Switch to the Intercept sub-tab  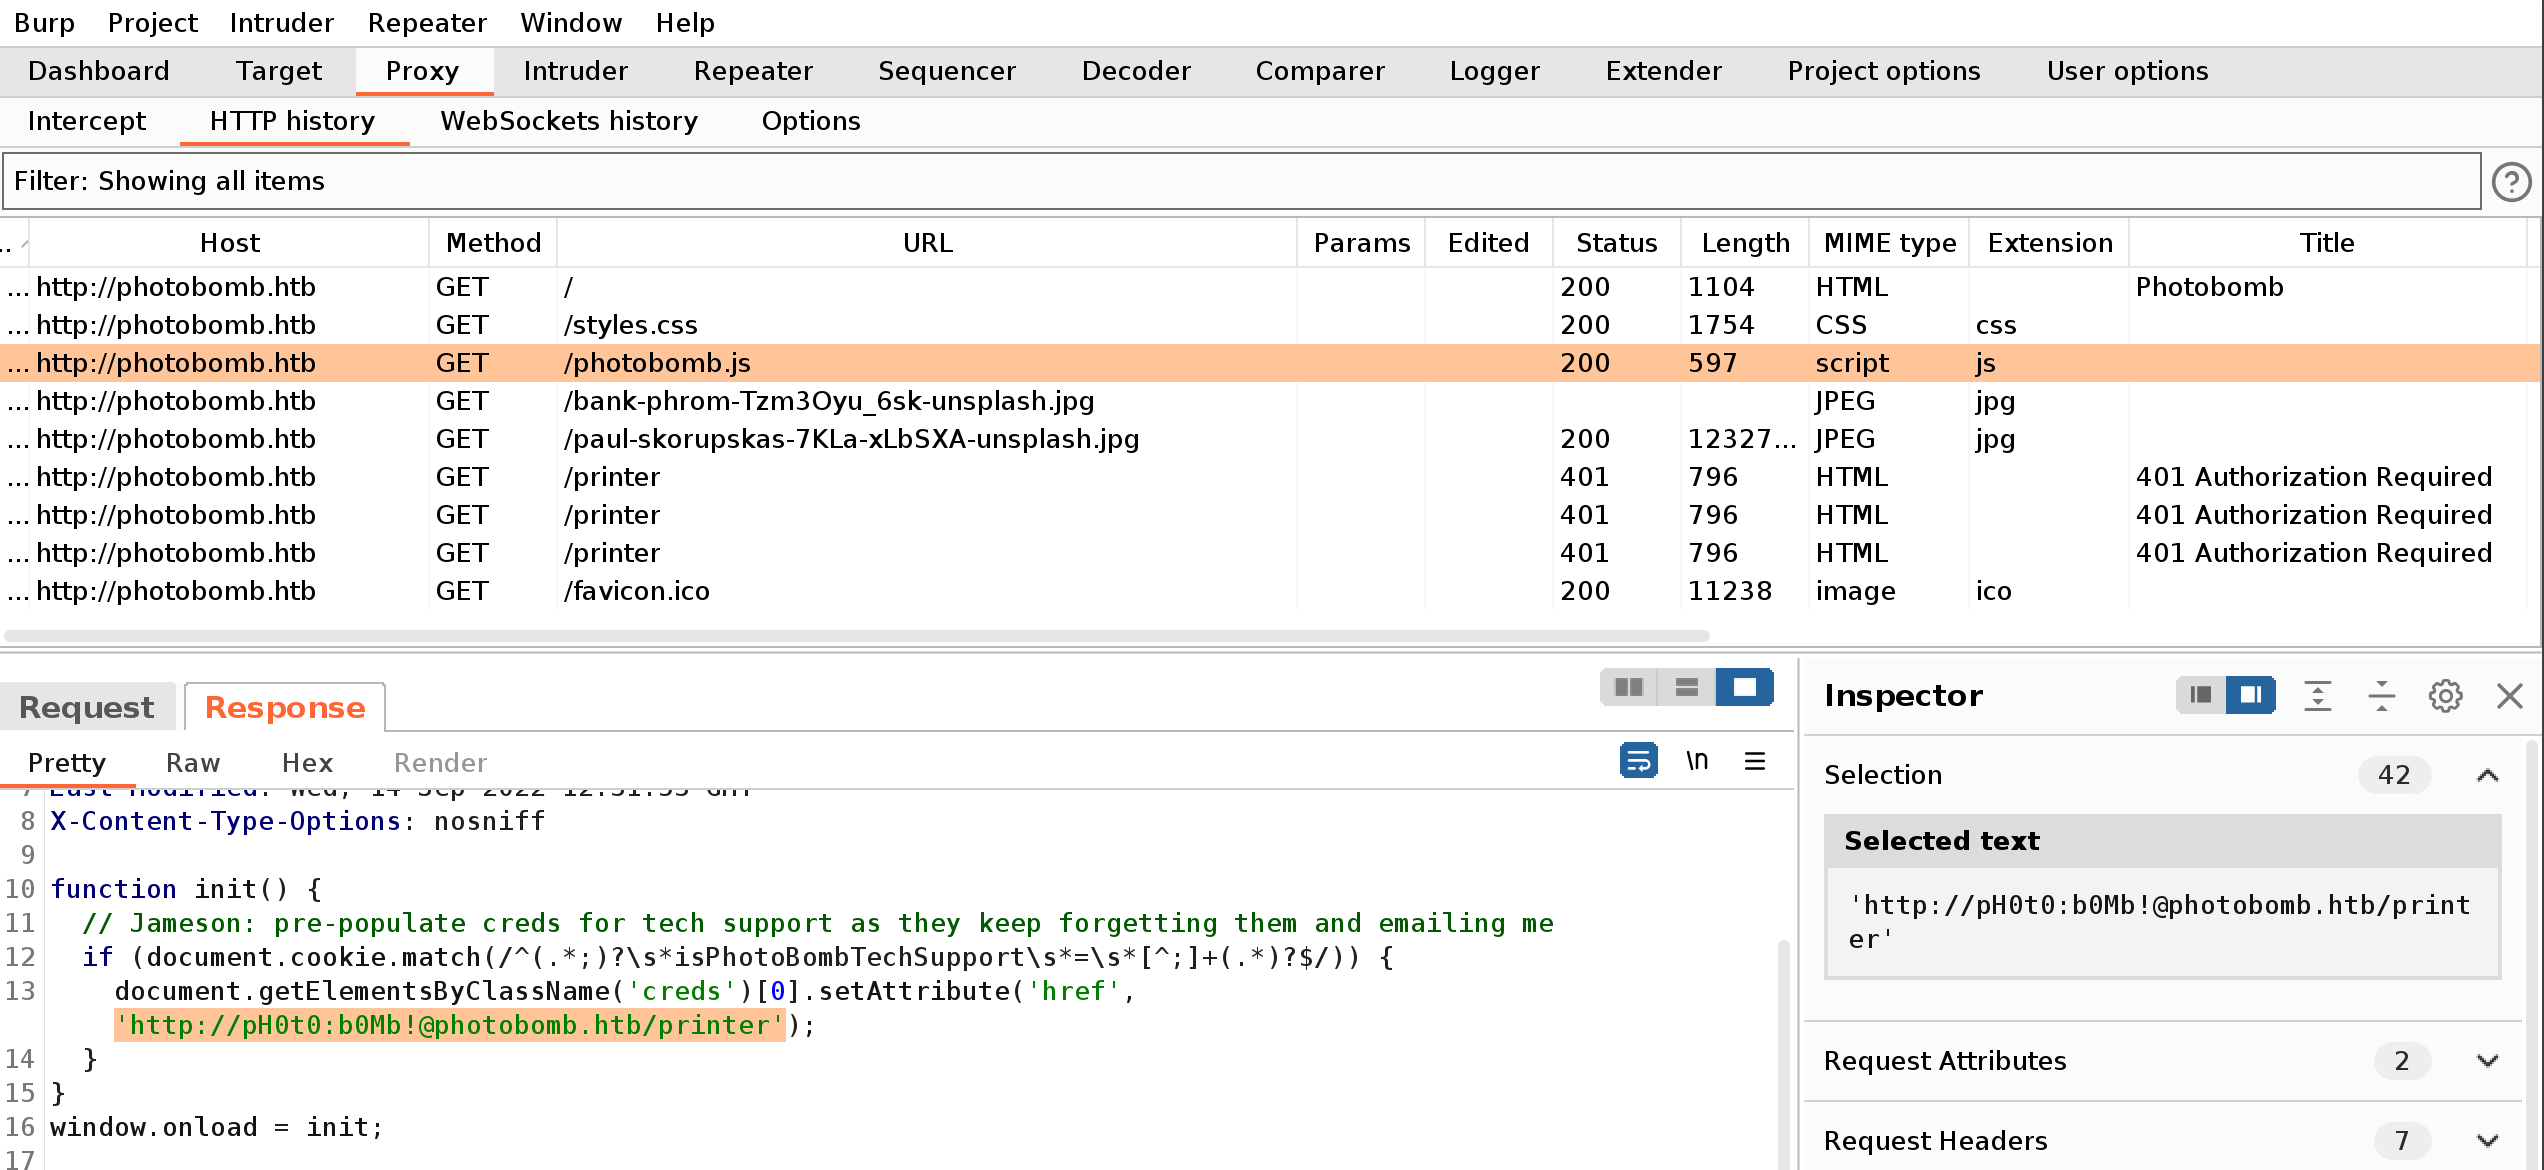pos(87,121)
